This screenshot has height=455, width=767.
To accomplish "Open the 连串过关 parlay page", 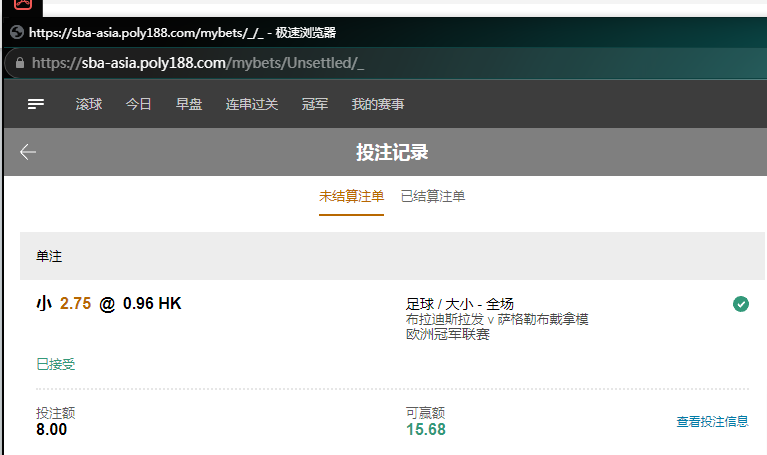I will tap(252, 104).
